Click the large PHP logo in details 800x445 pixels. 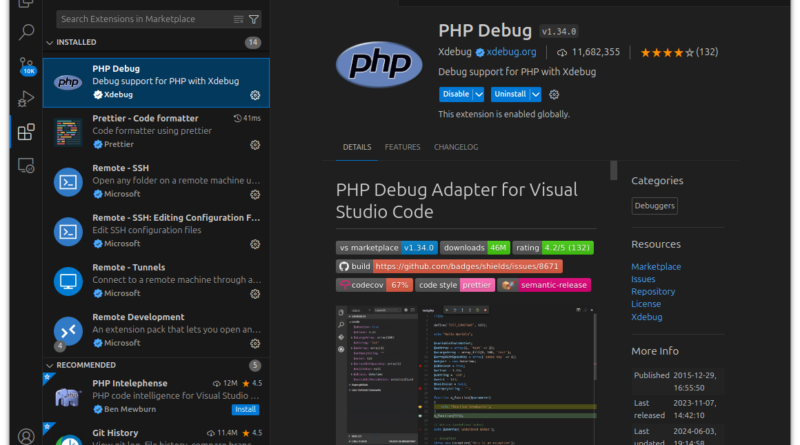(379, 64)
